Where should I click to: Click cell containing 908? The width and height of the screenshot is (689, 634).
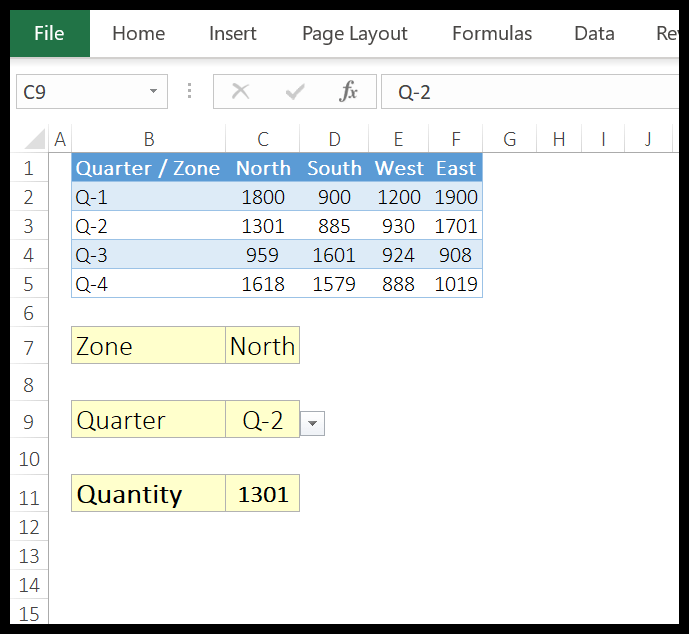click(456, 255)
